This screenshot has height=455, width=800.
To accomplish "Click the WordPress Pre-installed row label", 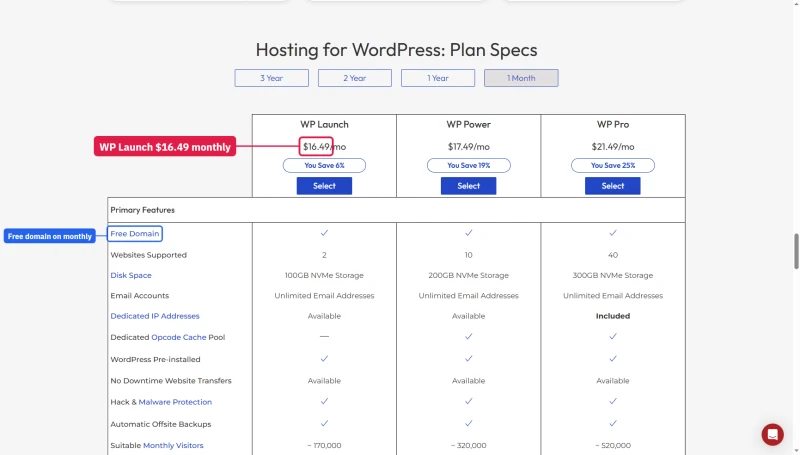I will click(x=155, y=359).
